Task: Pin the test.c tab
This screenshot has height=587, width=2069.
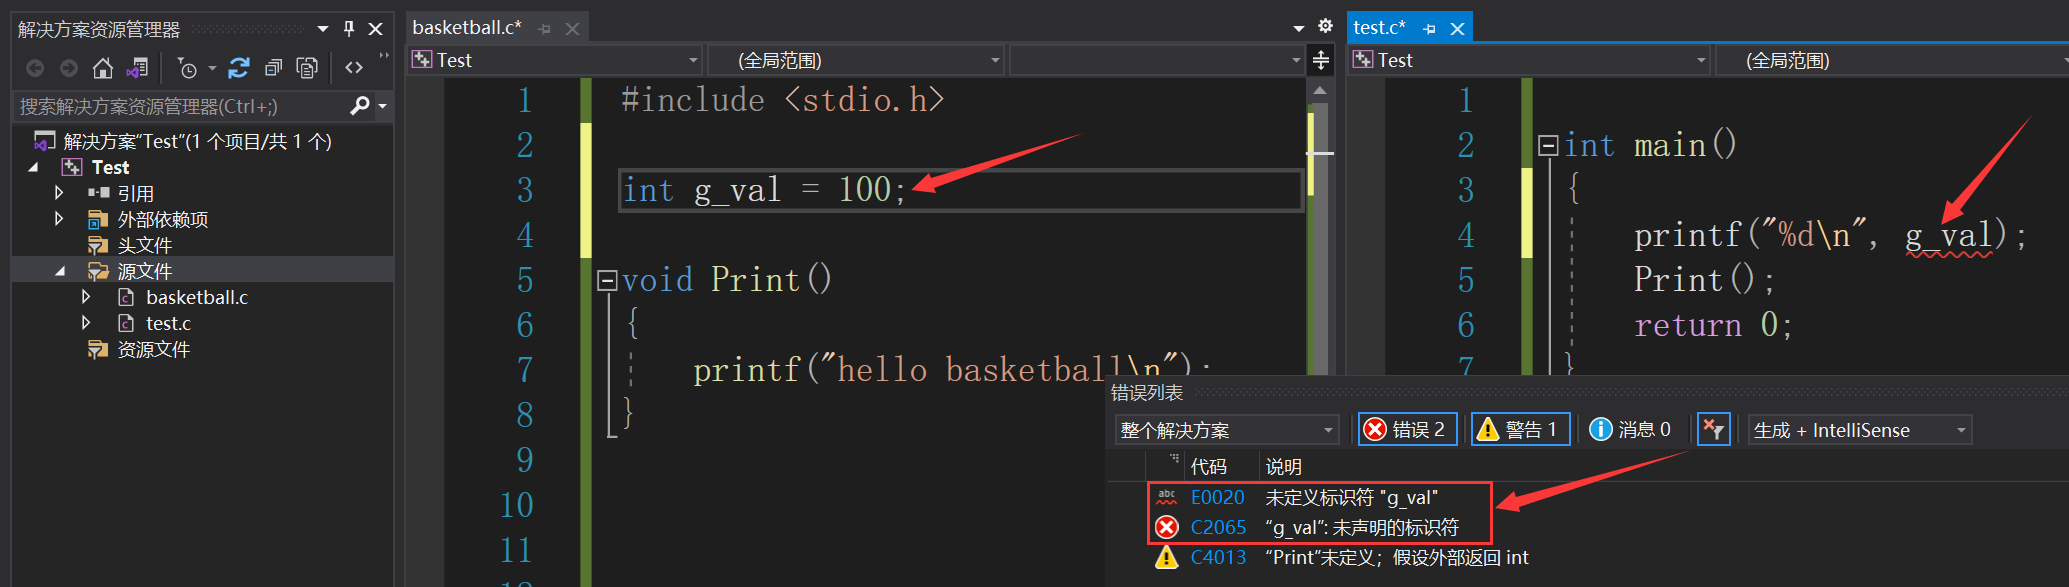Action: click(1429, 29)
